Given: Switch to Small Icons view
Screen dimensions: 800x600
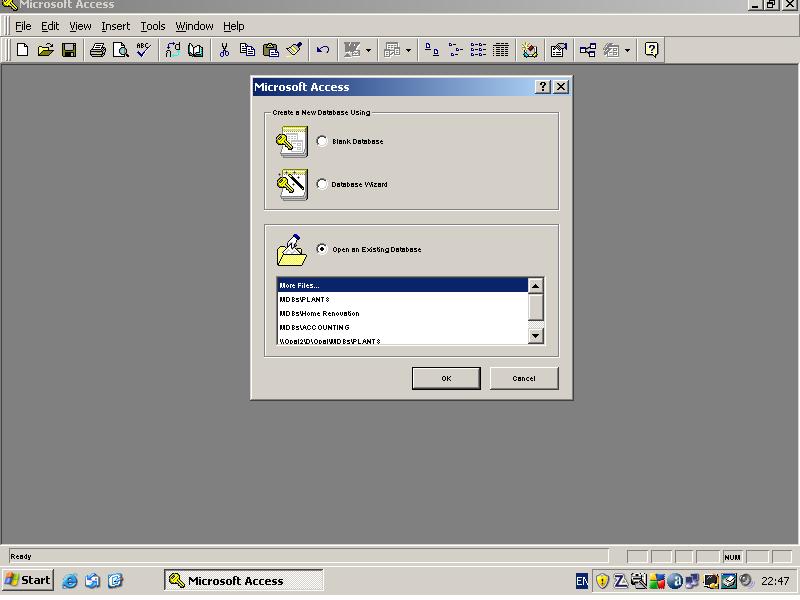Looking at the screenshot, I should click(x=455, y=50).
